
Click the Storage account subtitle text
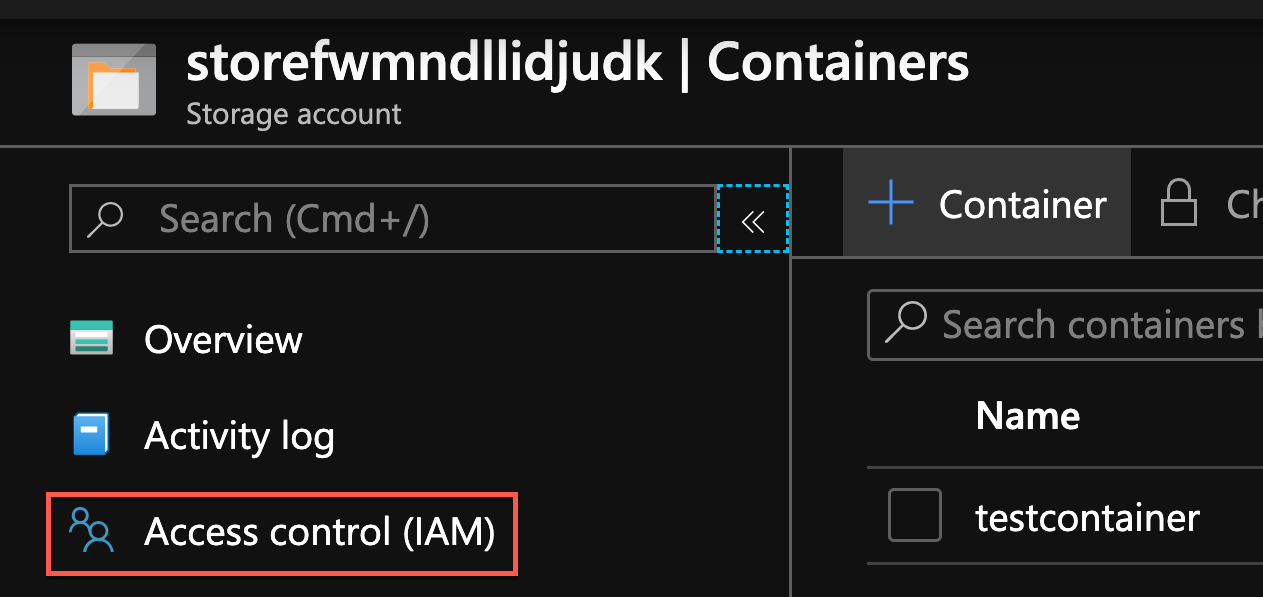[x=293, y=114]
